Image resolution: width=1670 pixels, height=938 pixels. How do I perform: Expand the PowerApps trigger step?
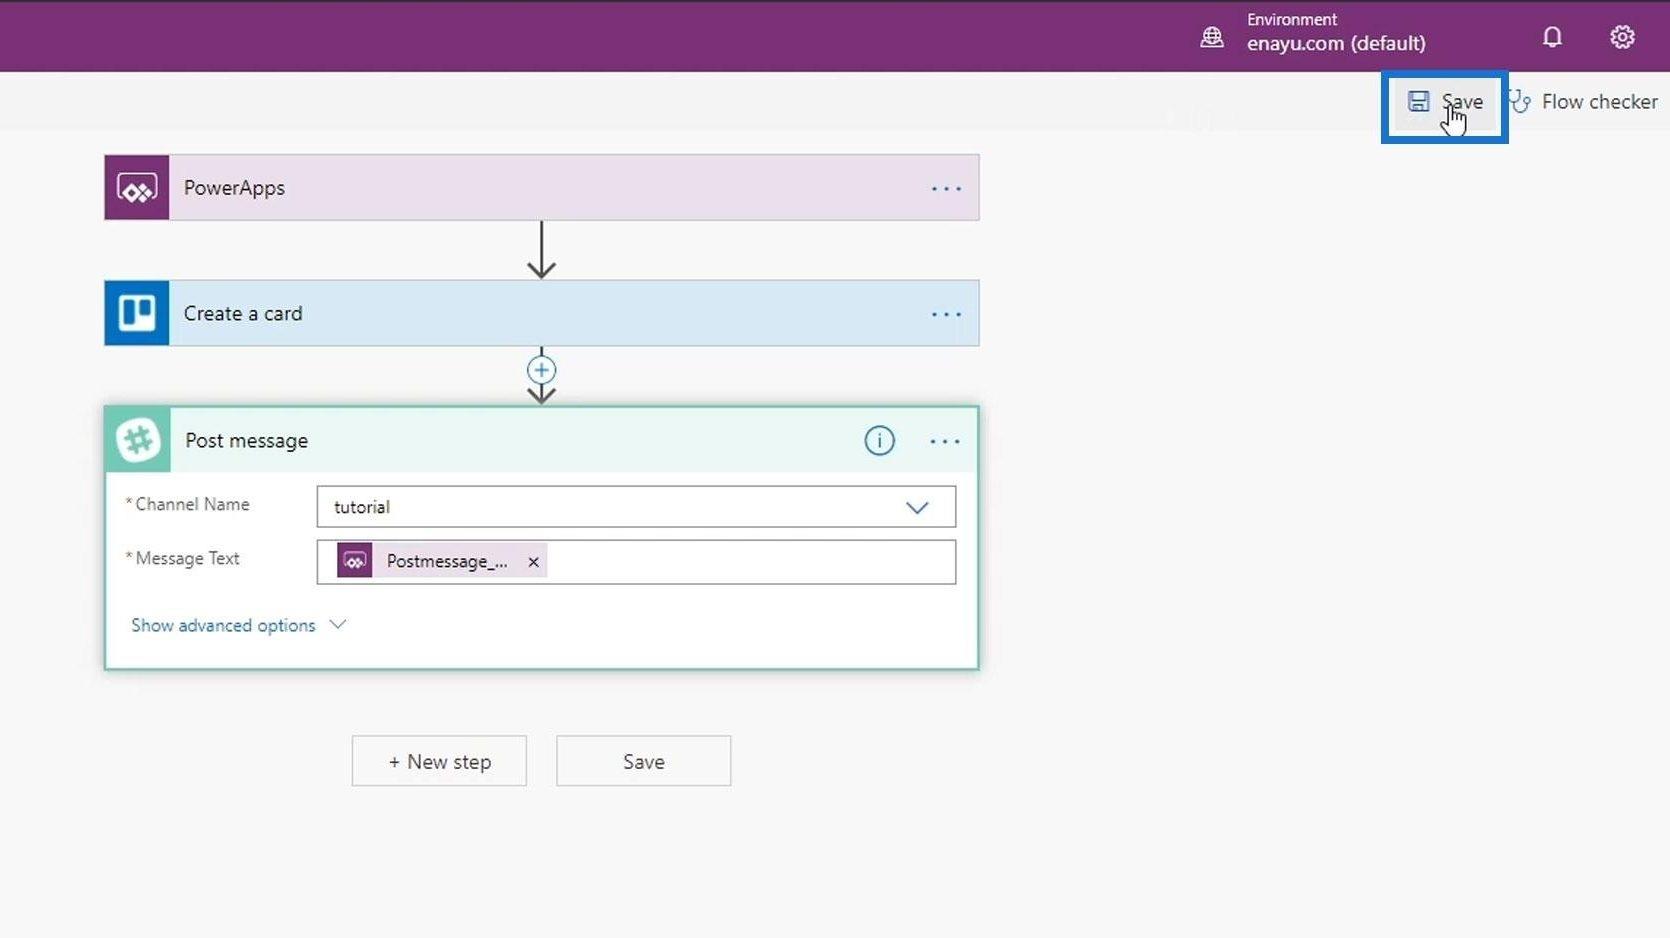point(541,188)
